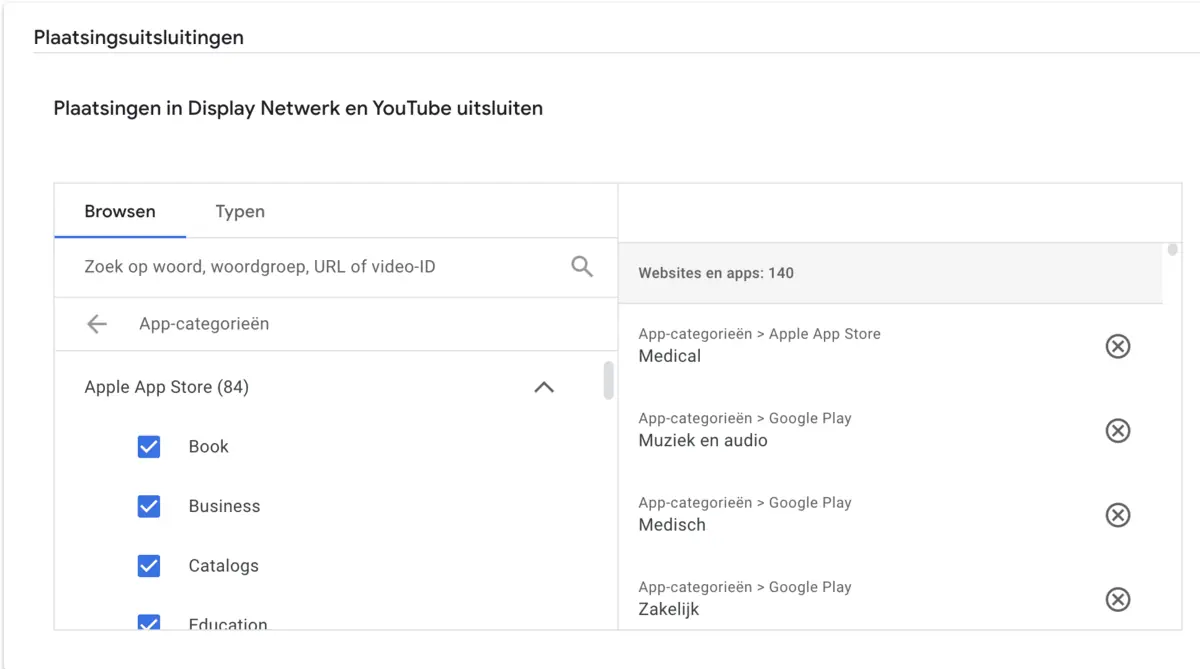The width and height of the screenshot is (1200, 669).
Task: Switch to the Typen tab
Action: click(240, 211)
